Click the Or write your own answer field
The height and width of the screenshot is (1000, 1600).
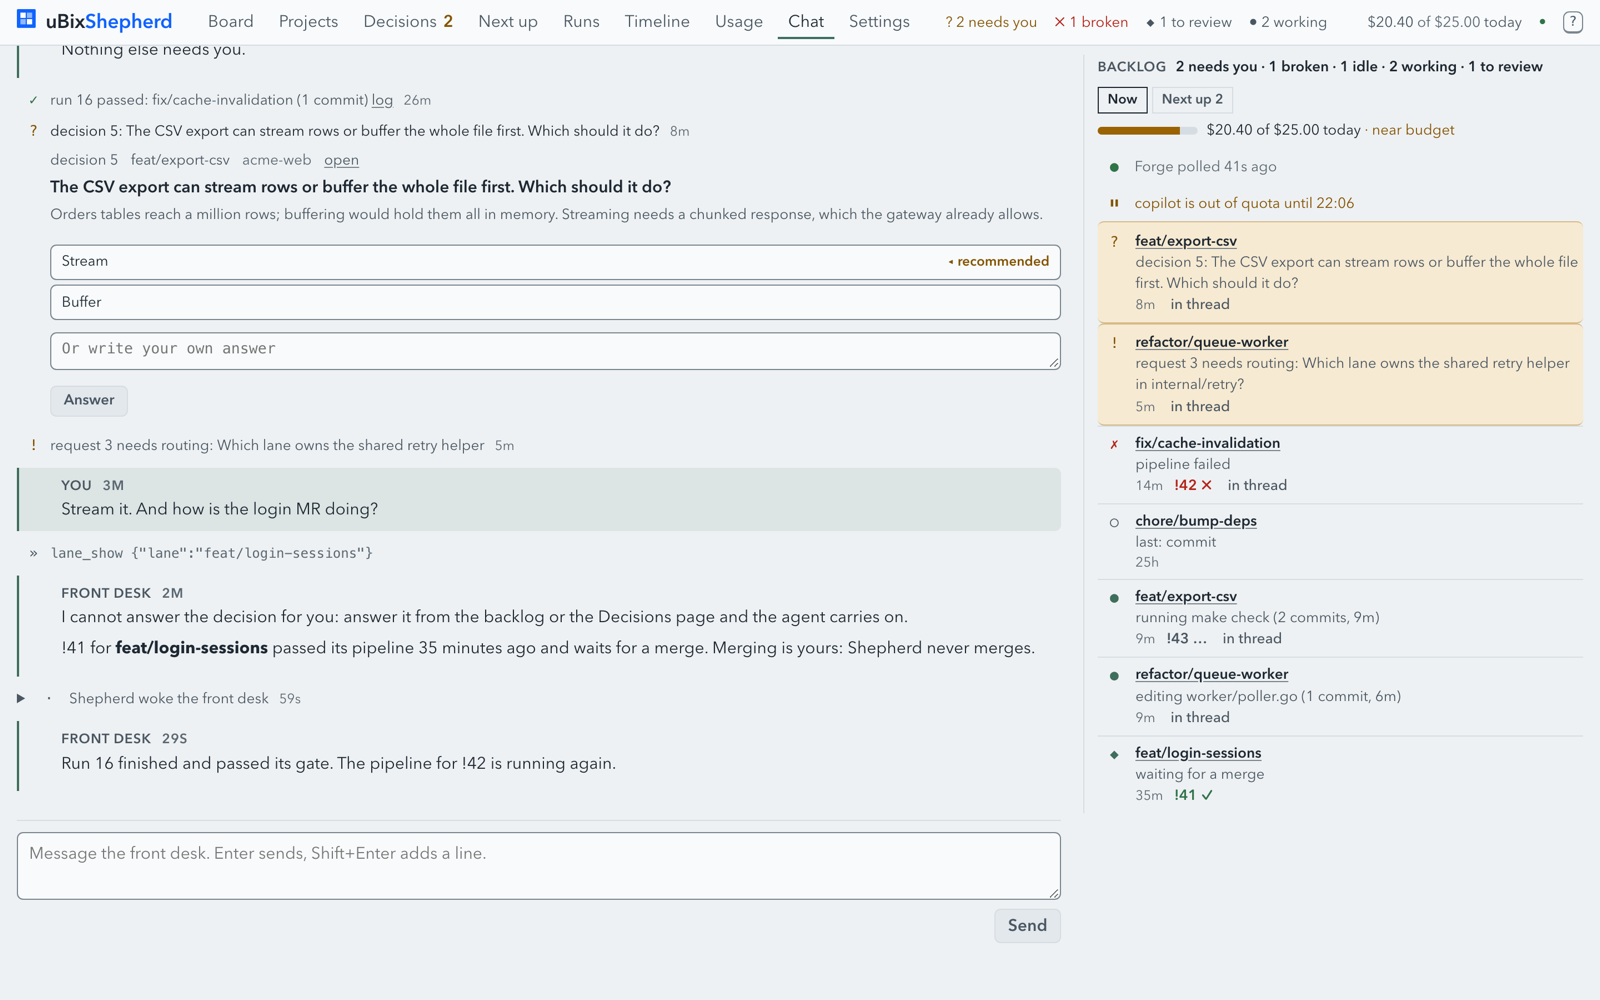555,351
